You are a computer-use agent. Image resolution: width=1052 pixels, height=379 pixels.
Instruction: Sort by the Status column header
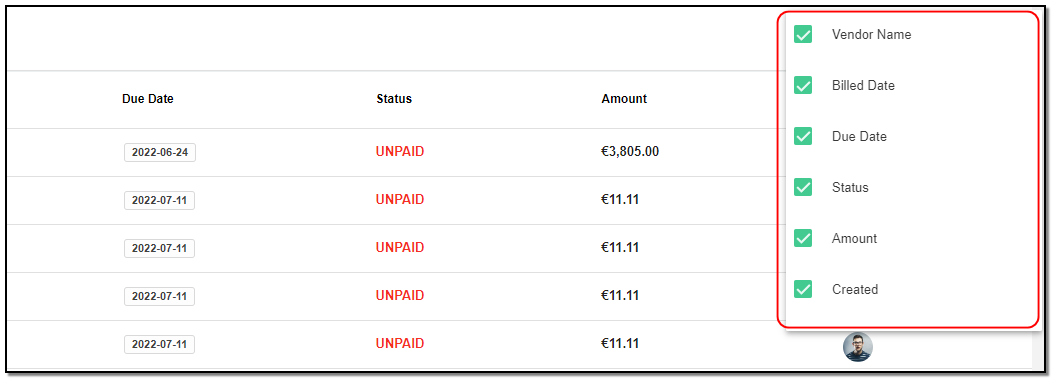click(x=394, y=99)
